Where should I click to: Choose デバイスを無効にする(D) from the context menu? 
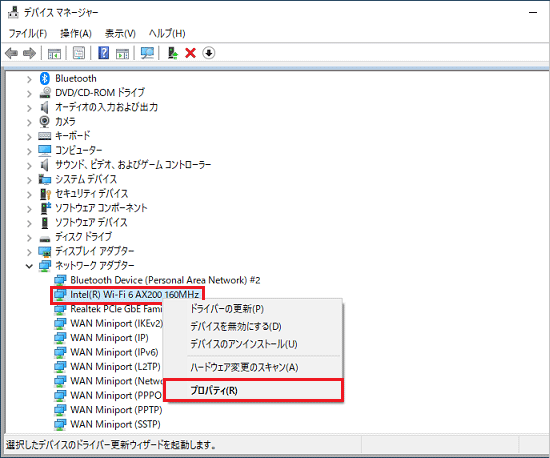click(236, 326)
